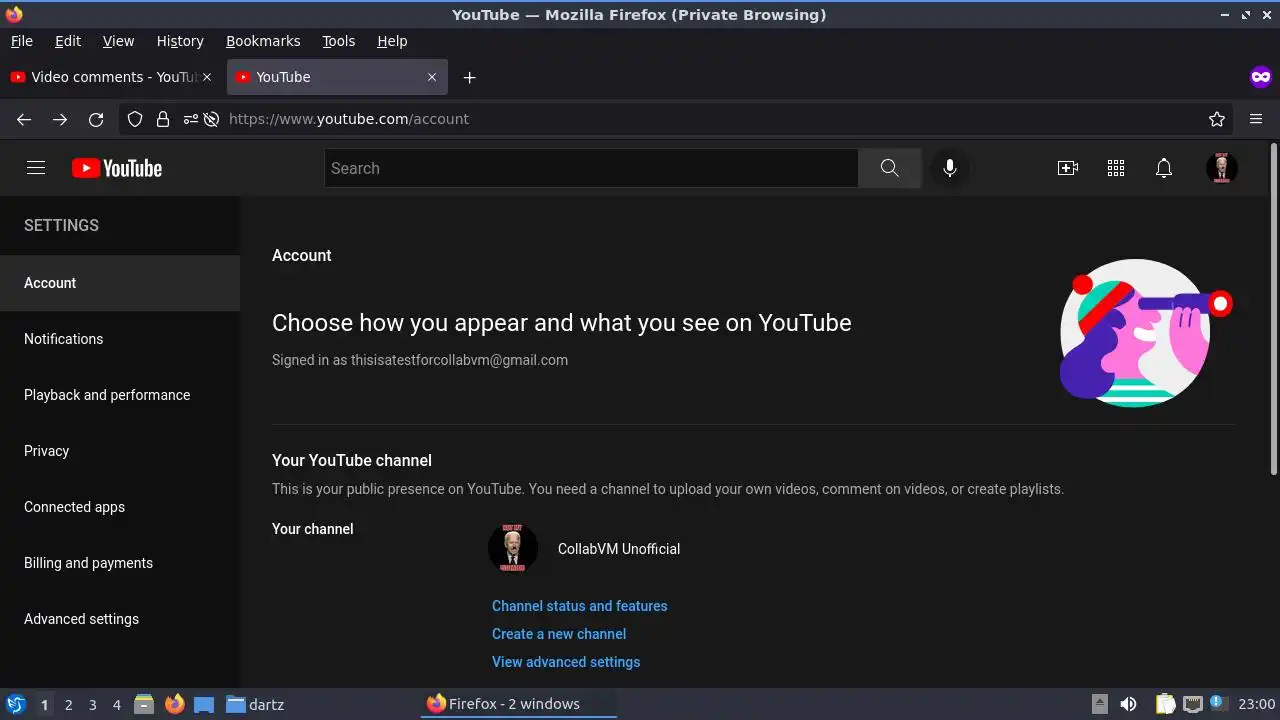This screenshot has width=1280, height=720.
Task: Start voice search with the microphone
Action: [950, 168]
